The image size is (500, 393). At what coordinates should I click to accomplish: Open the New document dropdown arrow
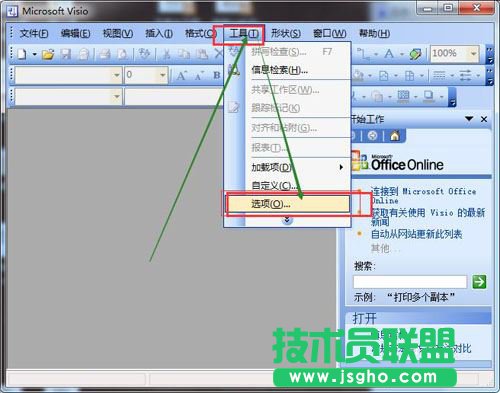(34, 54)
